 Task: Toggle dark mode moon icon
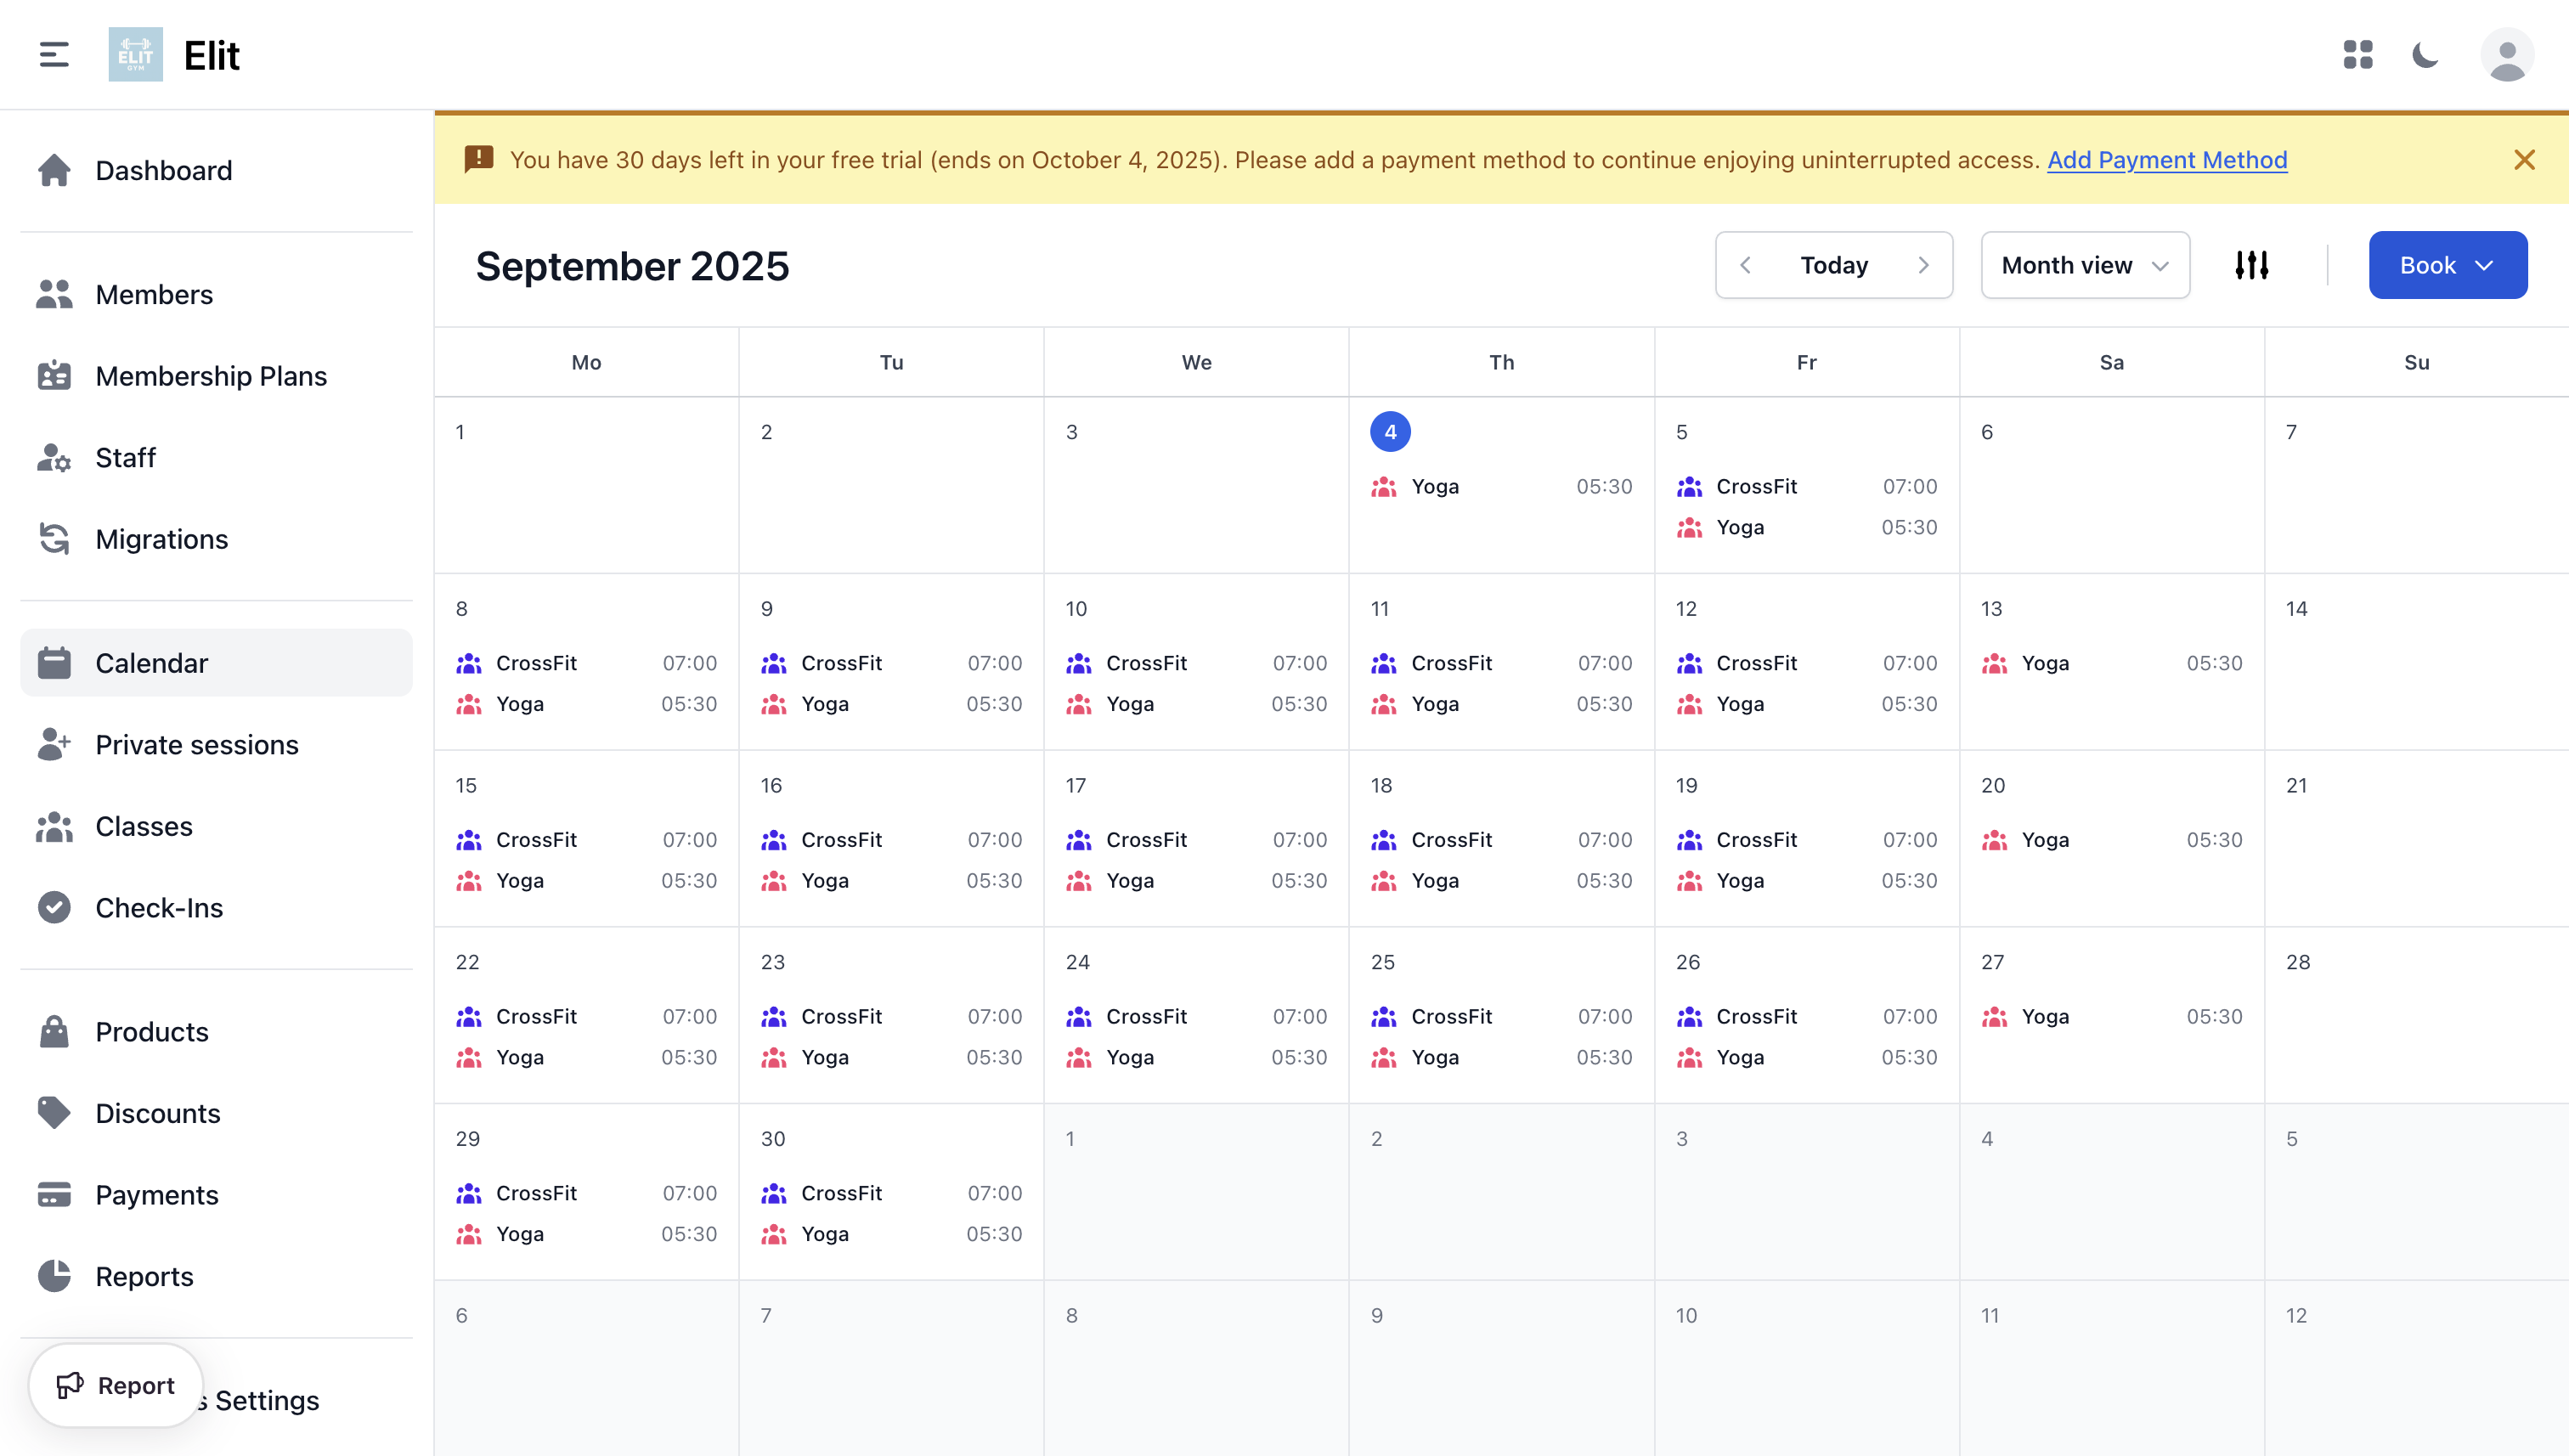2426,55
